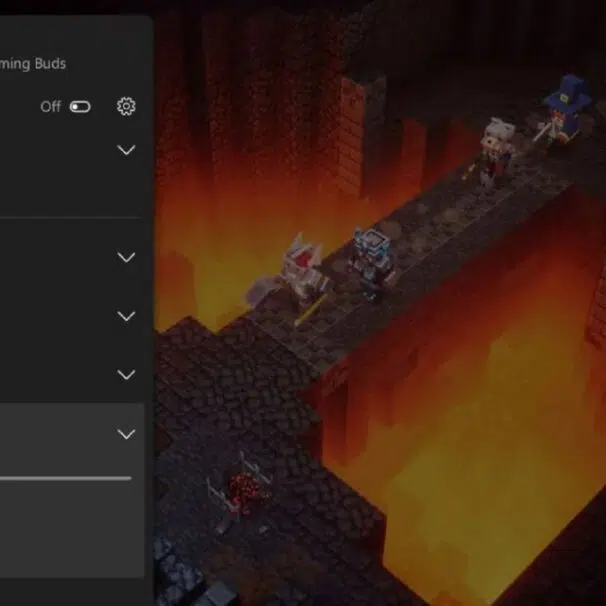Collapse the highlighted row's chevron above the slider
The width and height of the screenshot is (606, 606).
(x=126, y=434)
